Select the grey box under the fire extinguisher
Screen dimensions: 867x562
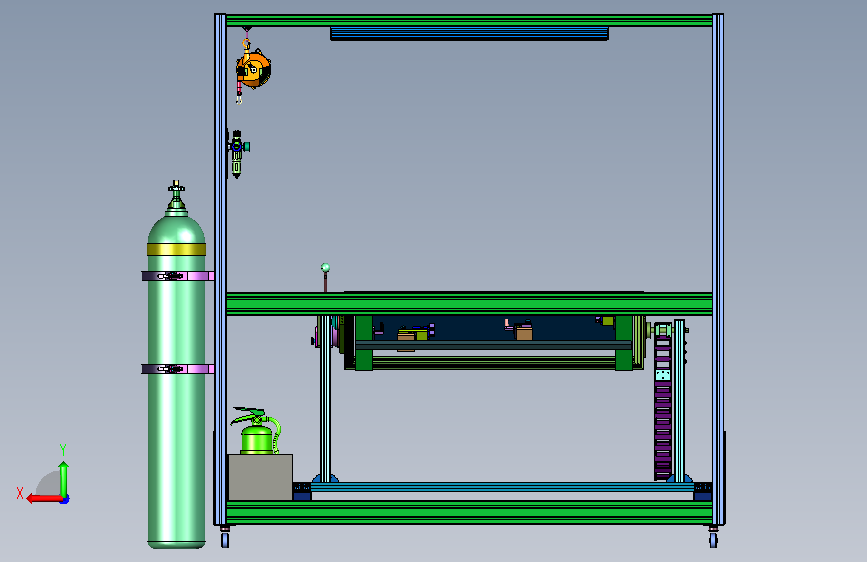(260, 477)
